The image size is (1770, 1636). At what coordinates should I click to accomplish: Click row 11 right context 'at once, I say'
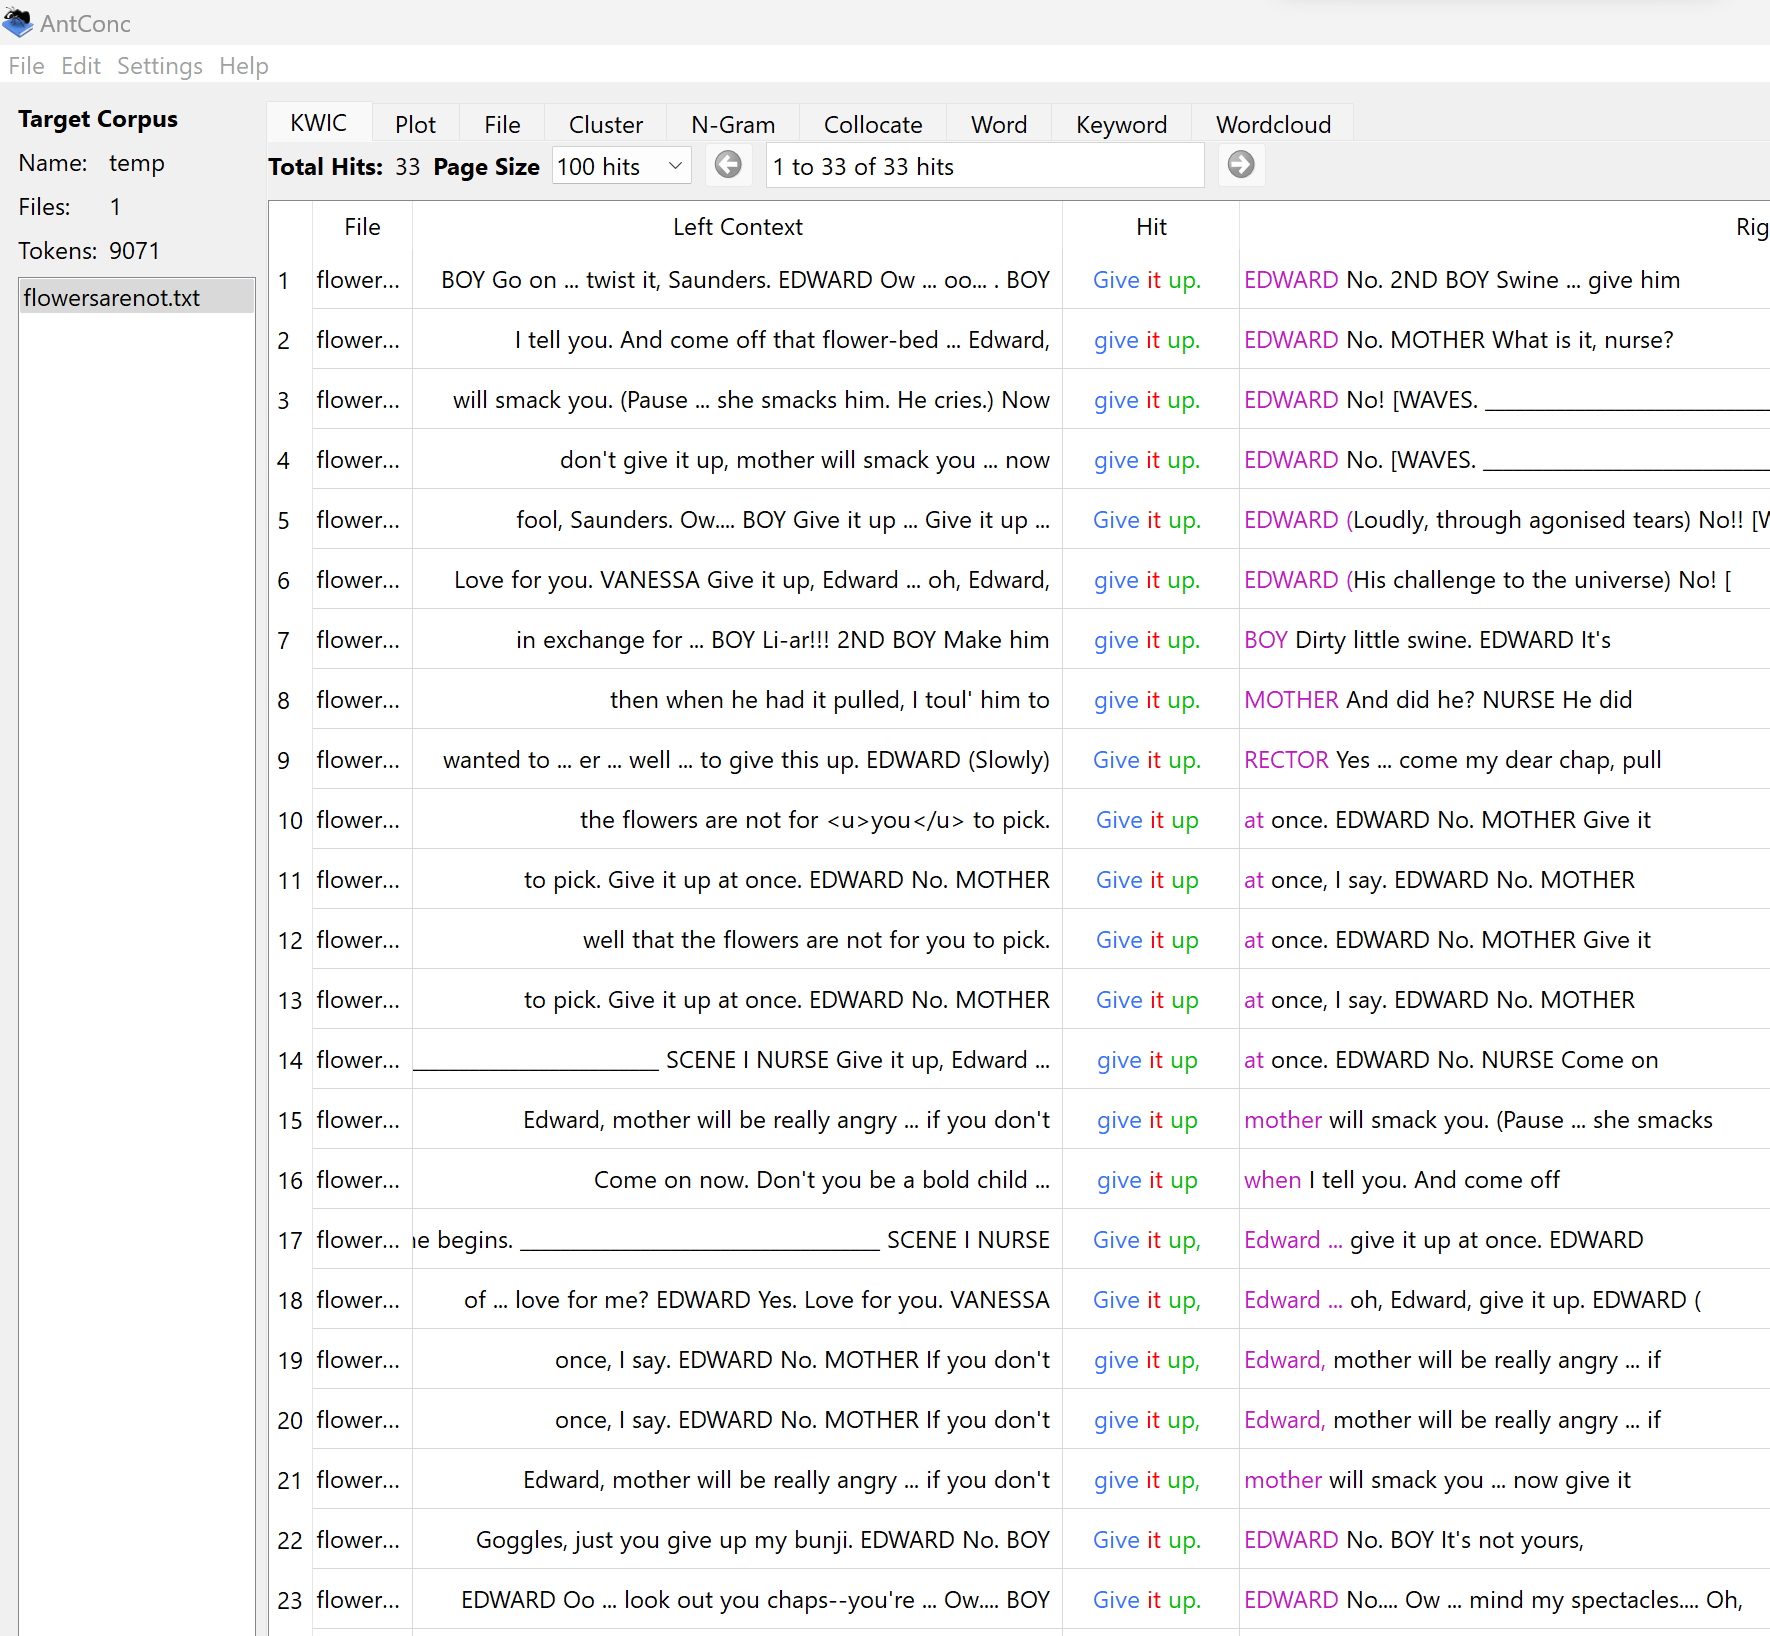1315,880
